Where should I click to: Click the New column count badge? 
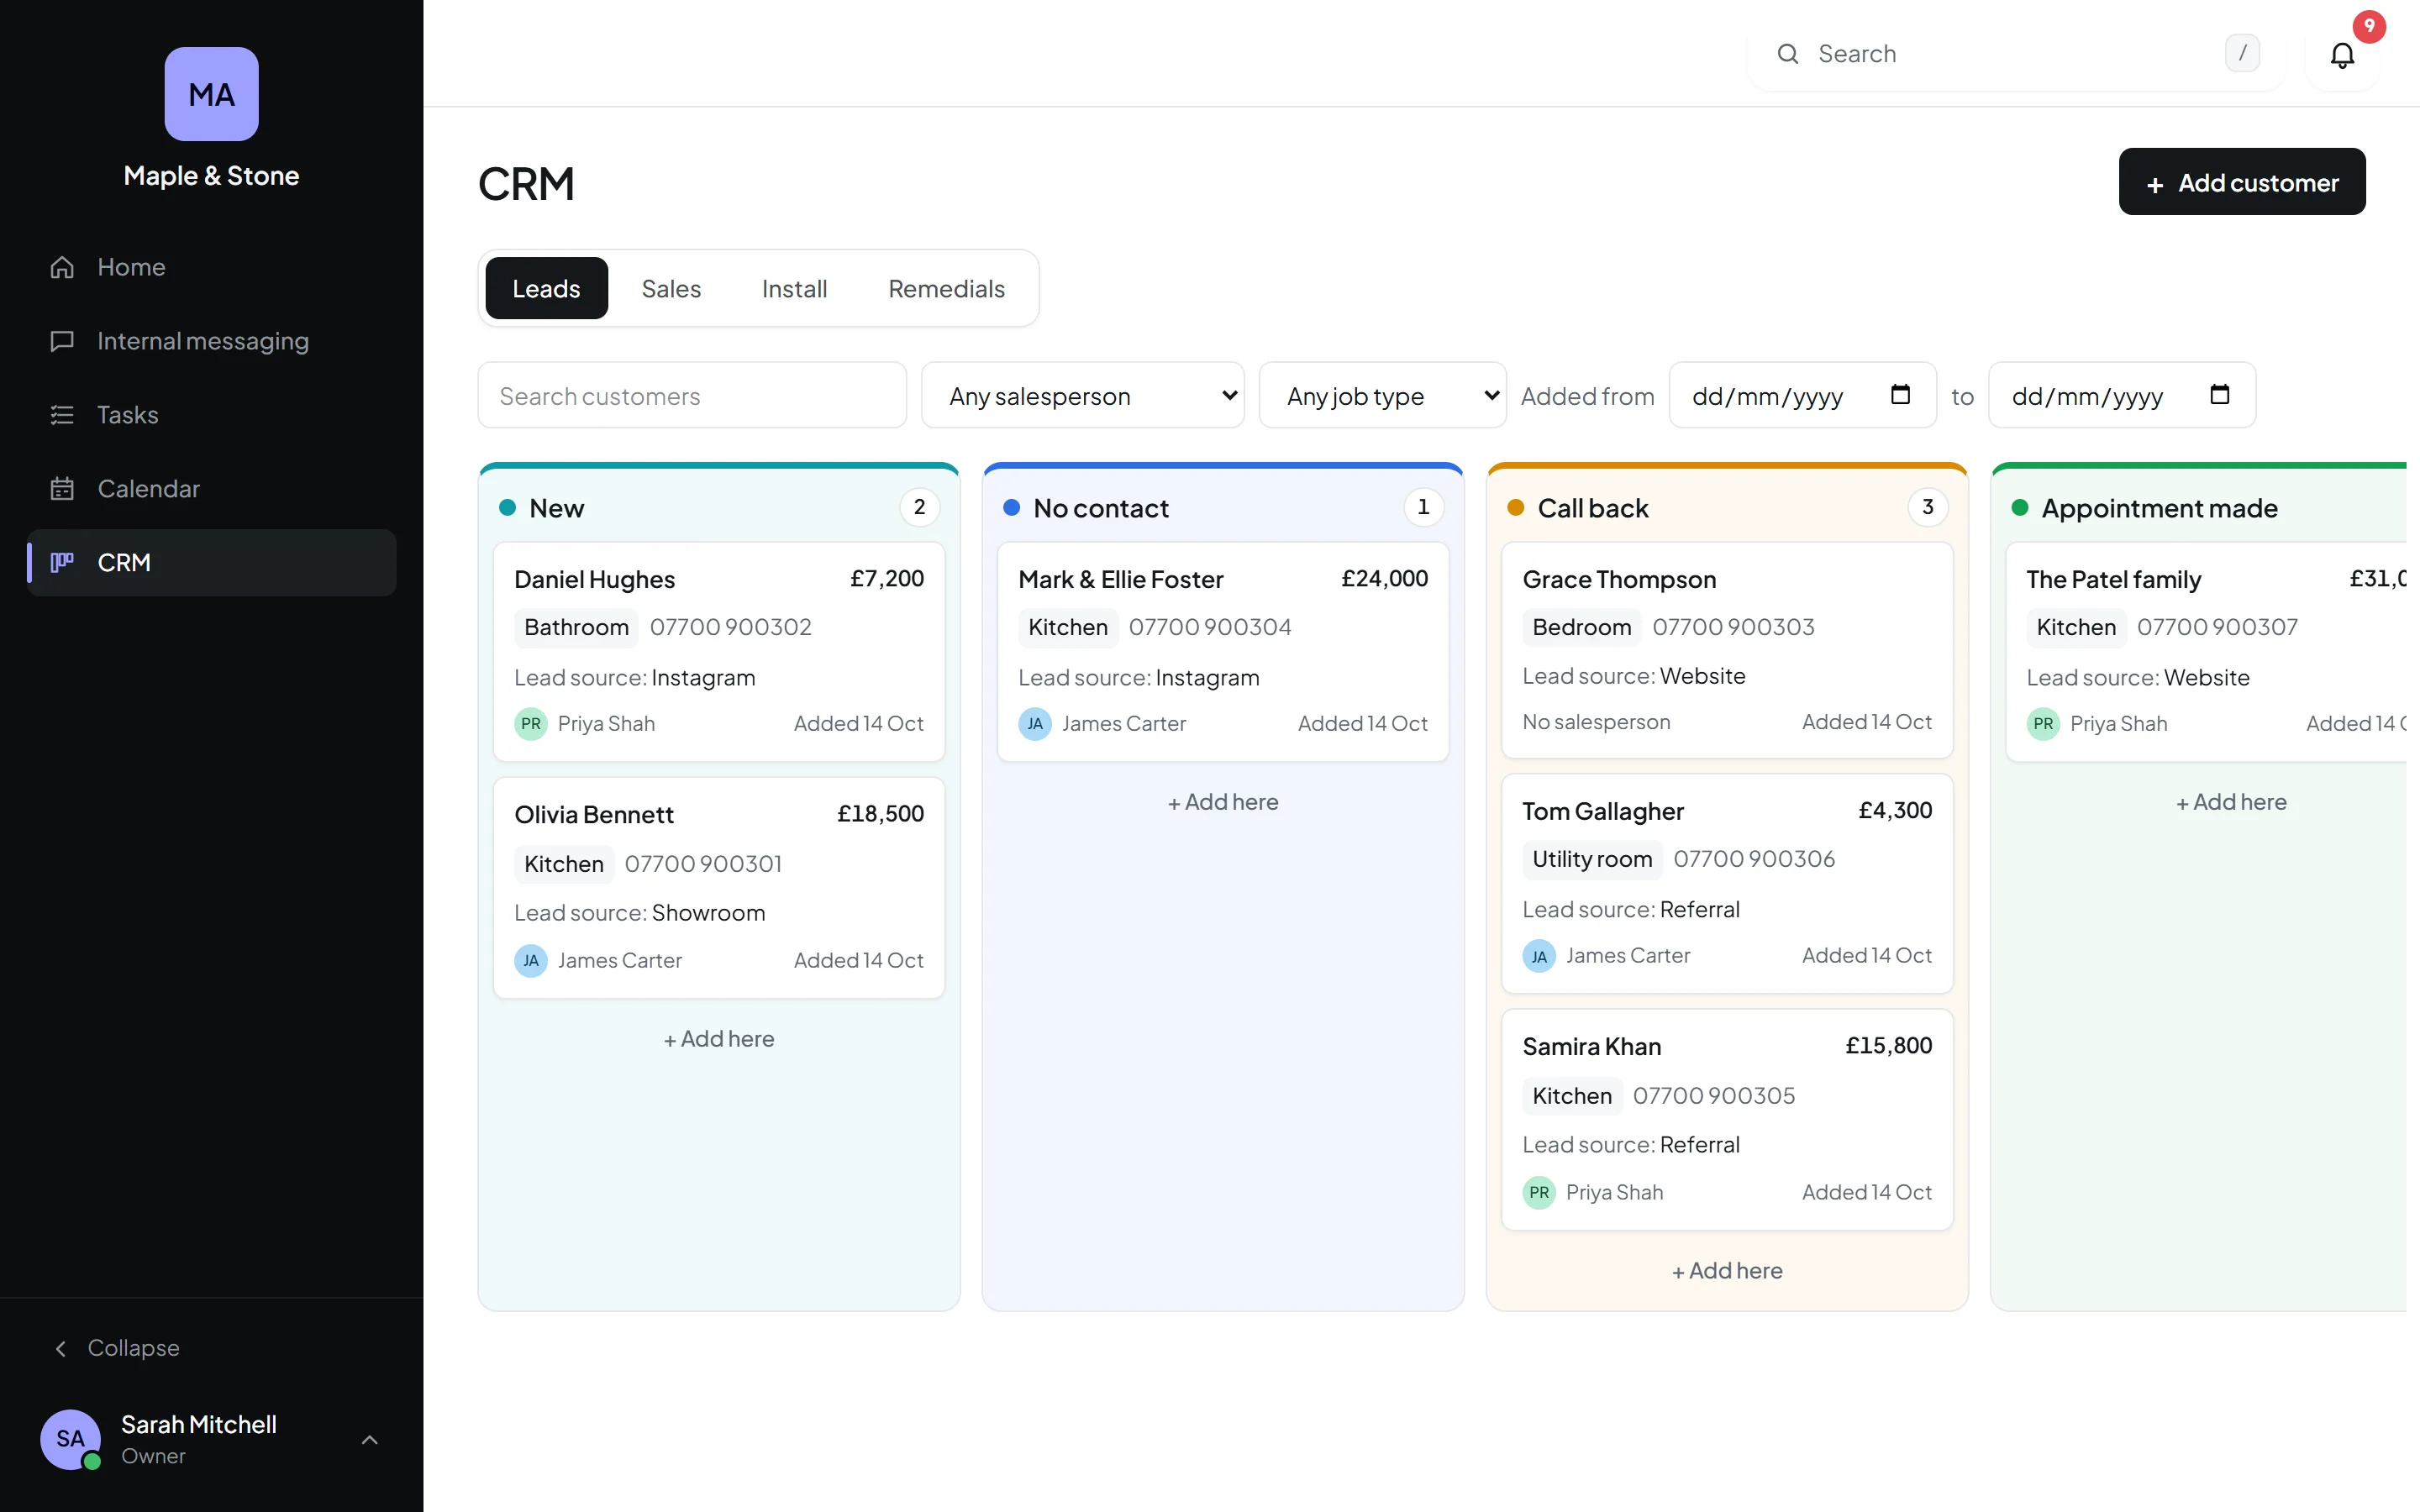919,507
